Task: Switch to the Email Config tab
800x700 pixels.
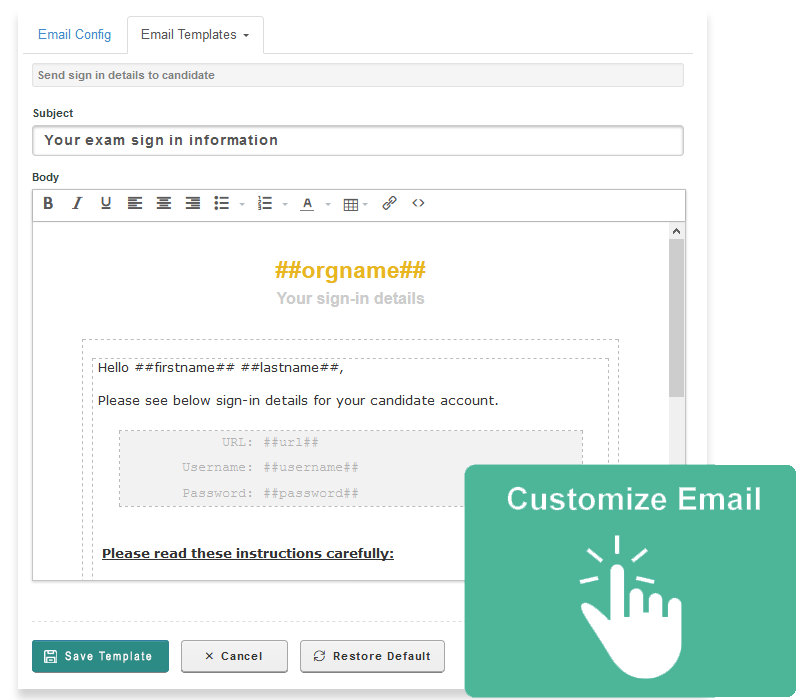Action: click(x=74, y=35)
